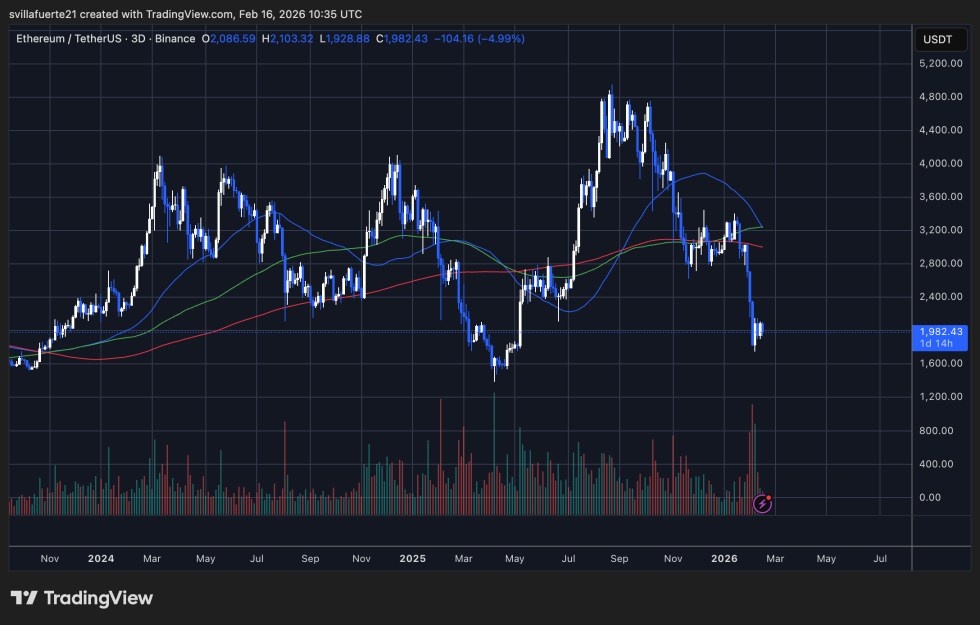
Task: Click the red notification dot on the lightning icon
Action: [x=770, y=496]
